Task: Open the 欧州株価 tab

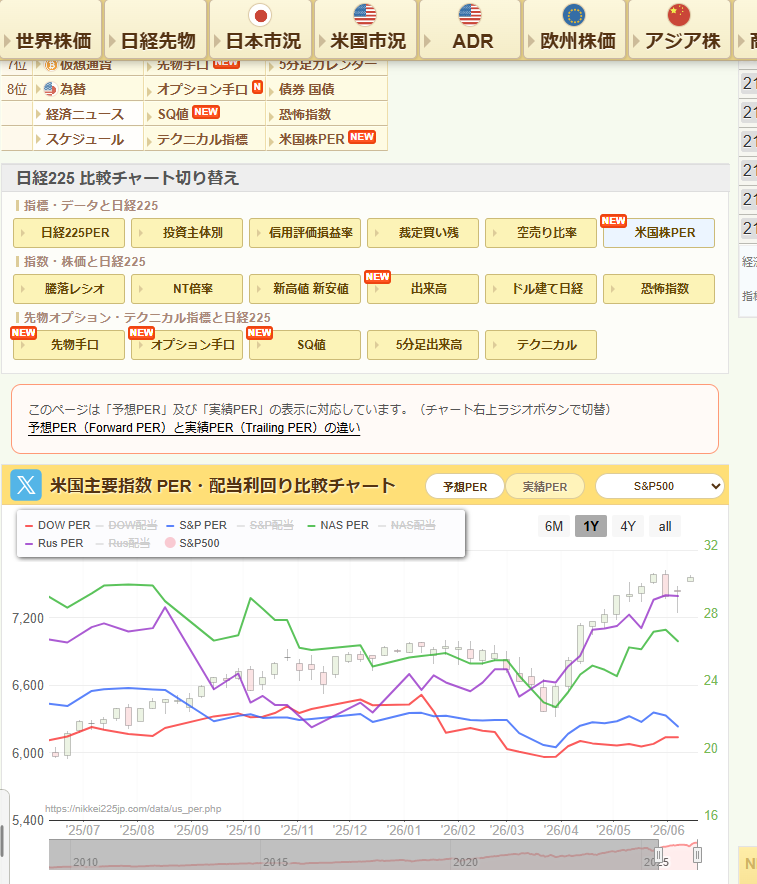Action: [574, 29]
